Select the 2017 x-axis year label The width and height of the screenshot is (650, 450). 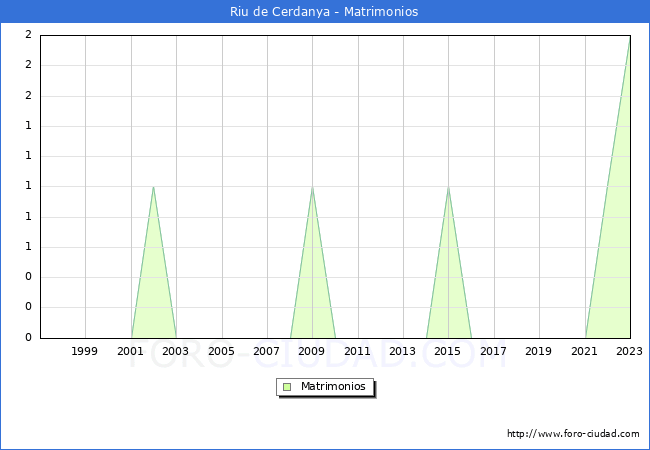click(494, 351)
